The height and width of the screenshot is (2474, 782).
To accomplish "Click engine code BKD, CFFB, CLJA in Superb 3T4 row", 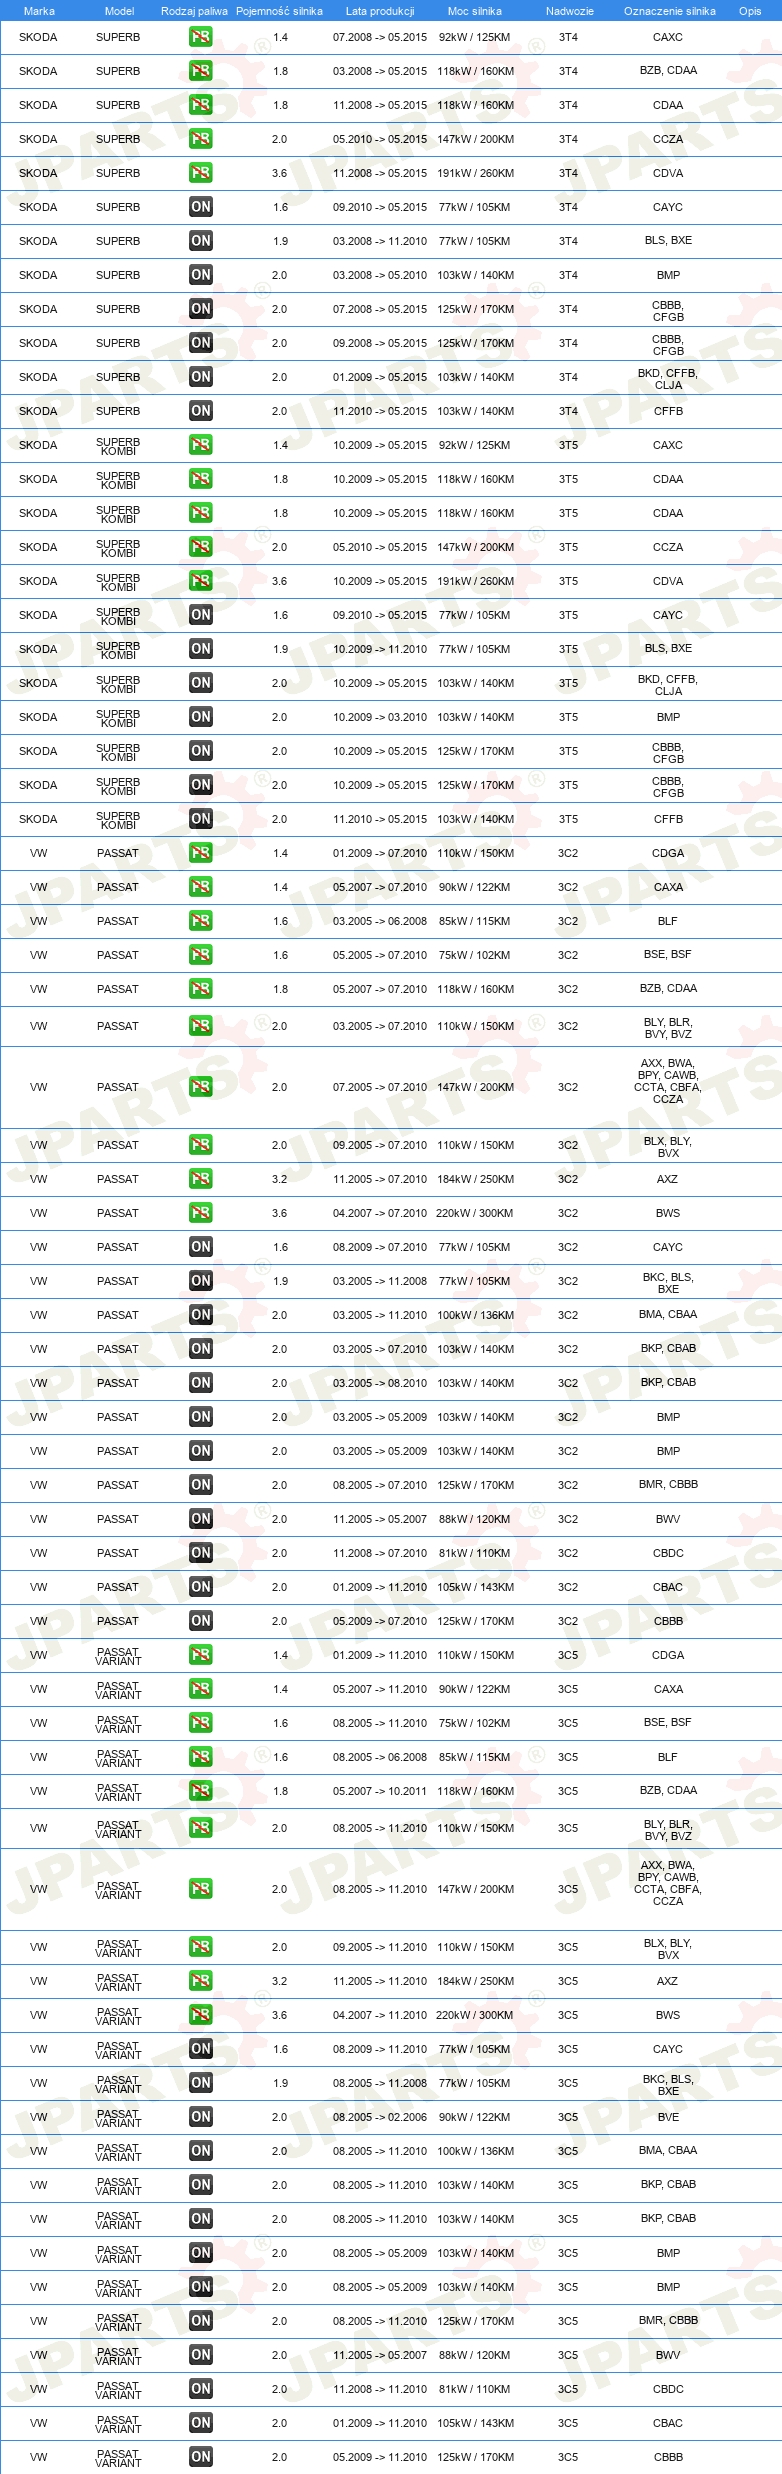I will 668,379.
